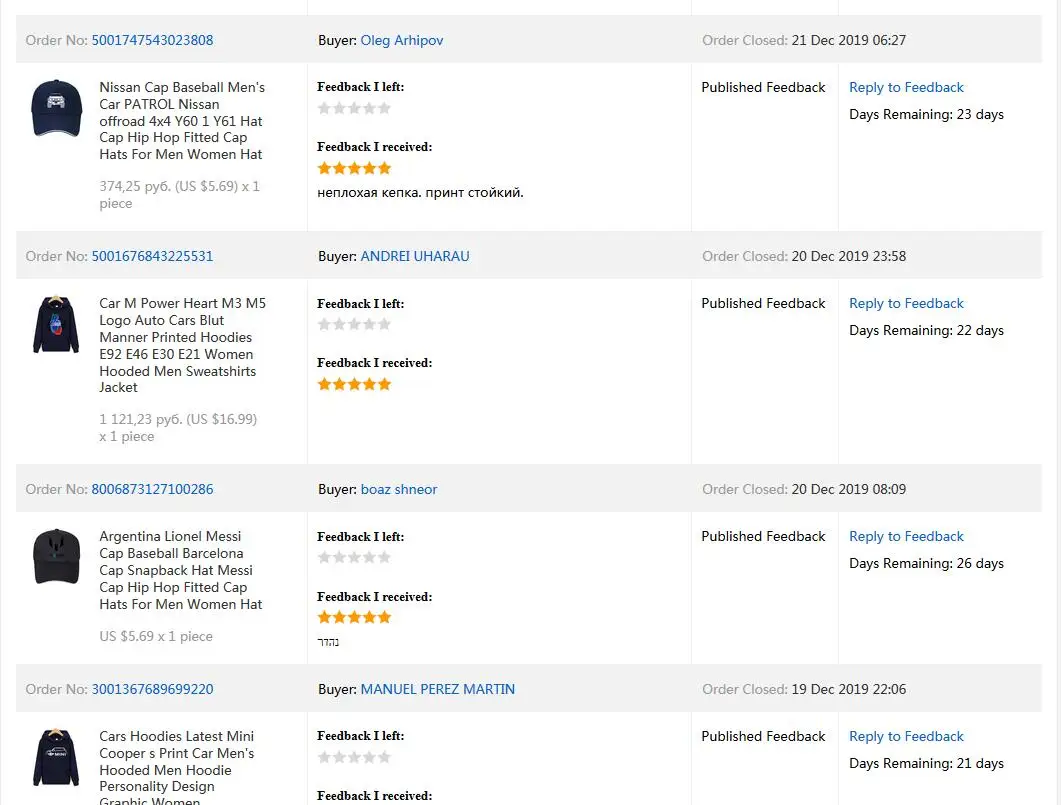Reply to Feedback for boaz shneor order

tap(906, 536)
